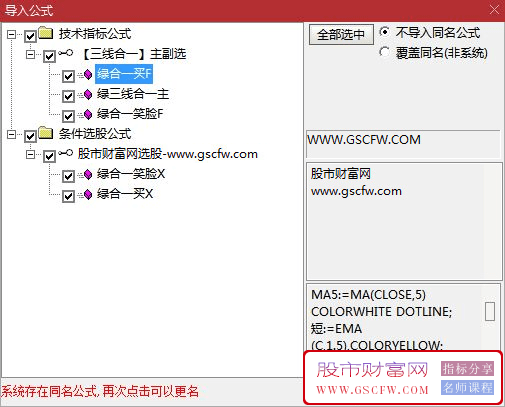Uncheck the 条件选股公式 checkbox

[x=30, y=136]
